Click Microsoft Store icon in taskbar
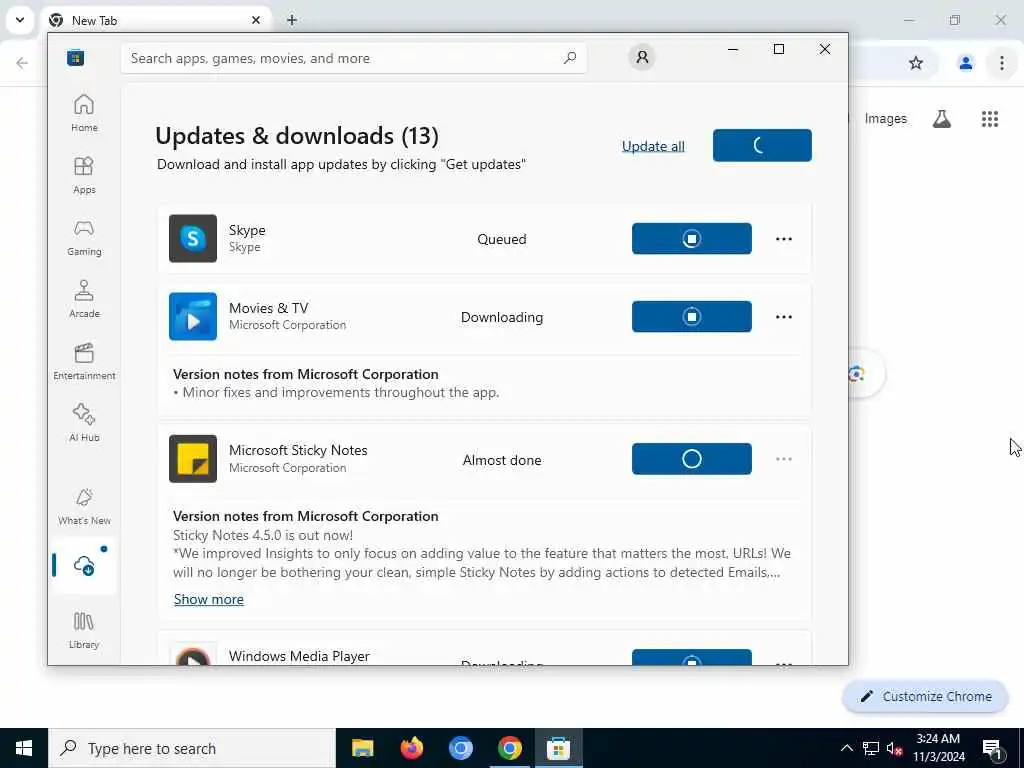Image resolution: width=1024 pixels, height=768 pixels. 558,748
